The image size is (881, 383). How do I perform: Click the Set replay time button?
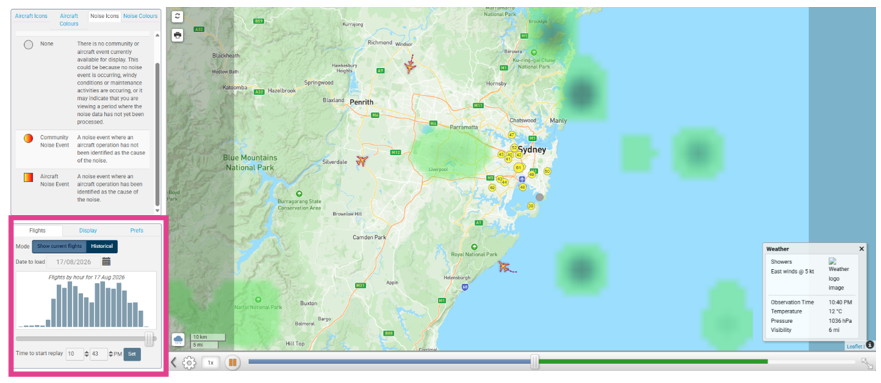coord(132,354)
